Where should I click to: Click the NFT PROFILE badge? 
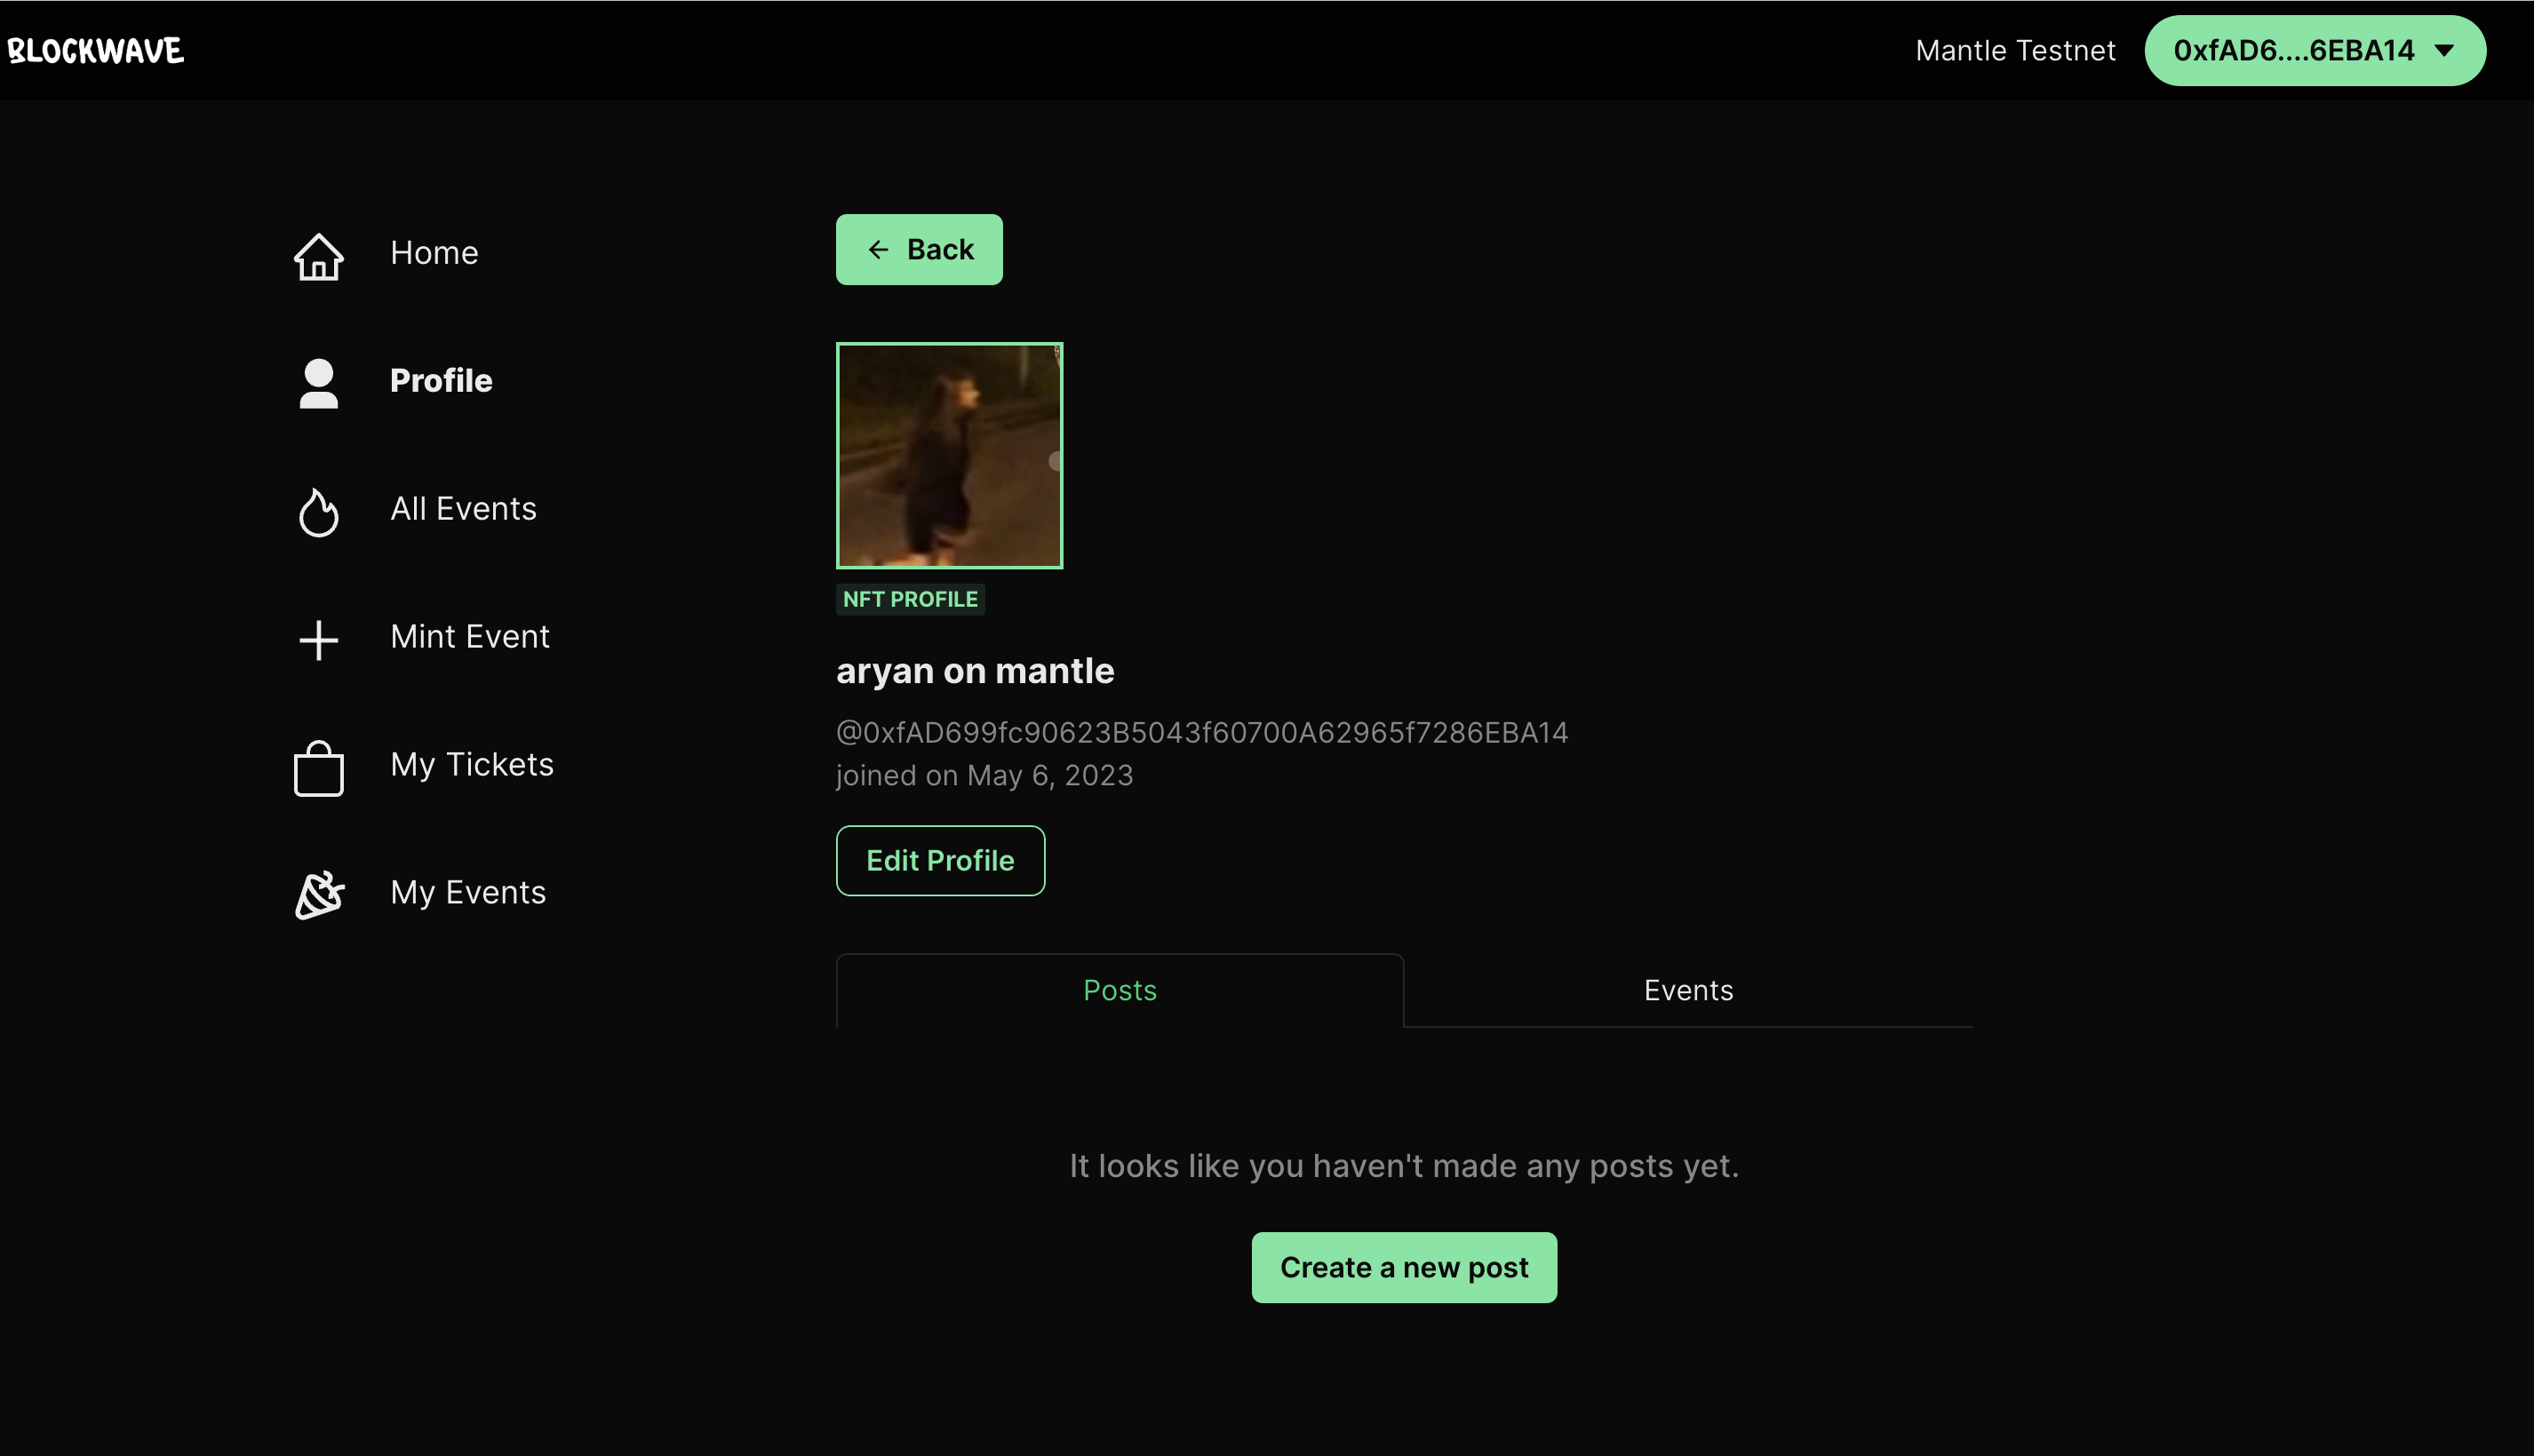point(910,599)
